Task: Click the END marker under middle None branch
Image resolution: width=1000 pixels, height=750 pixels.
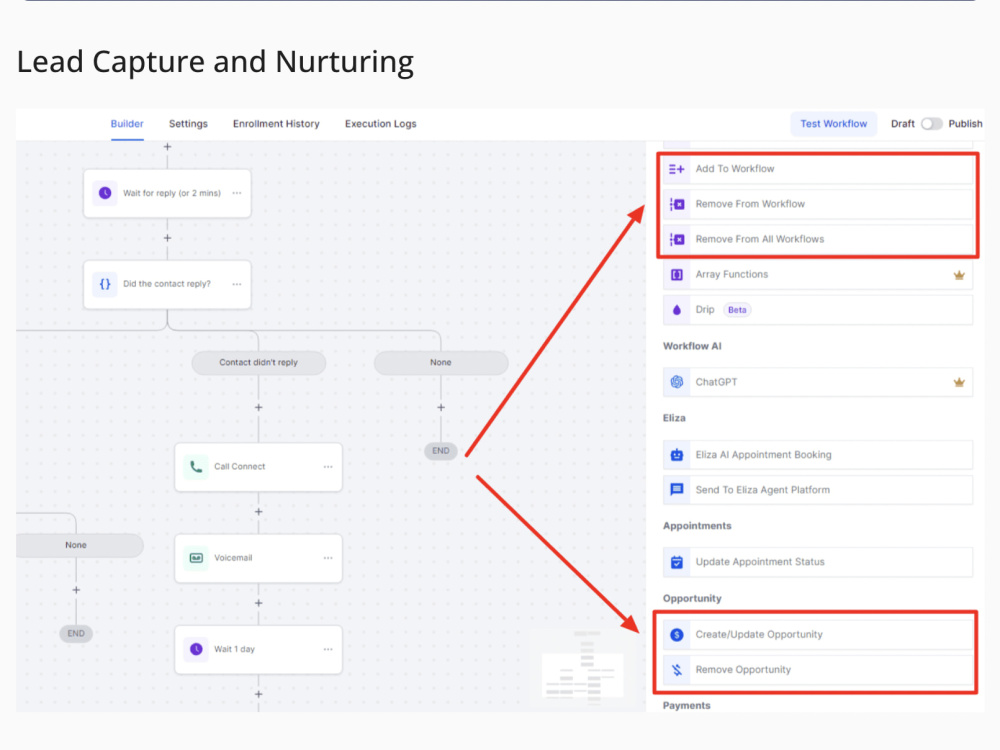Action: point(441,451)
